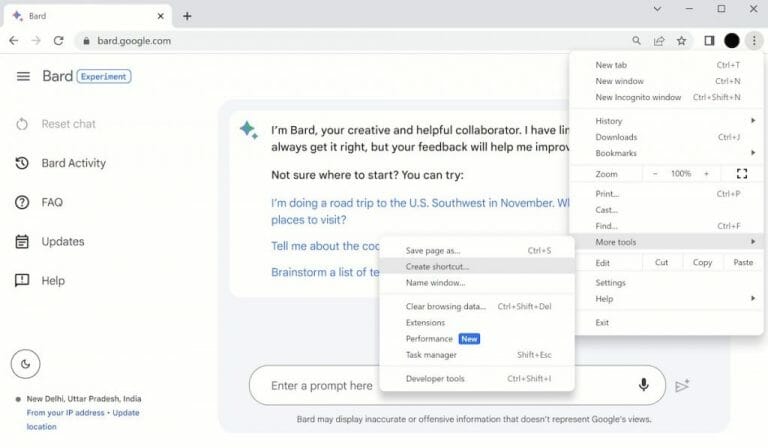Open the profile avatar circle
The width and height of the screenshot is (768, 448).
click(x=732, y=41)
